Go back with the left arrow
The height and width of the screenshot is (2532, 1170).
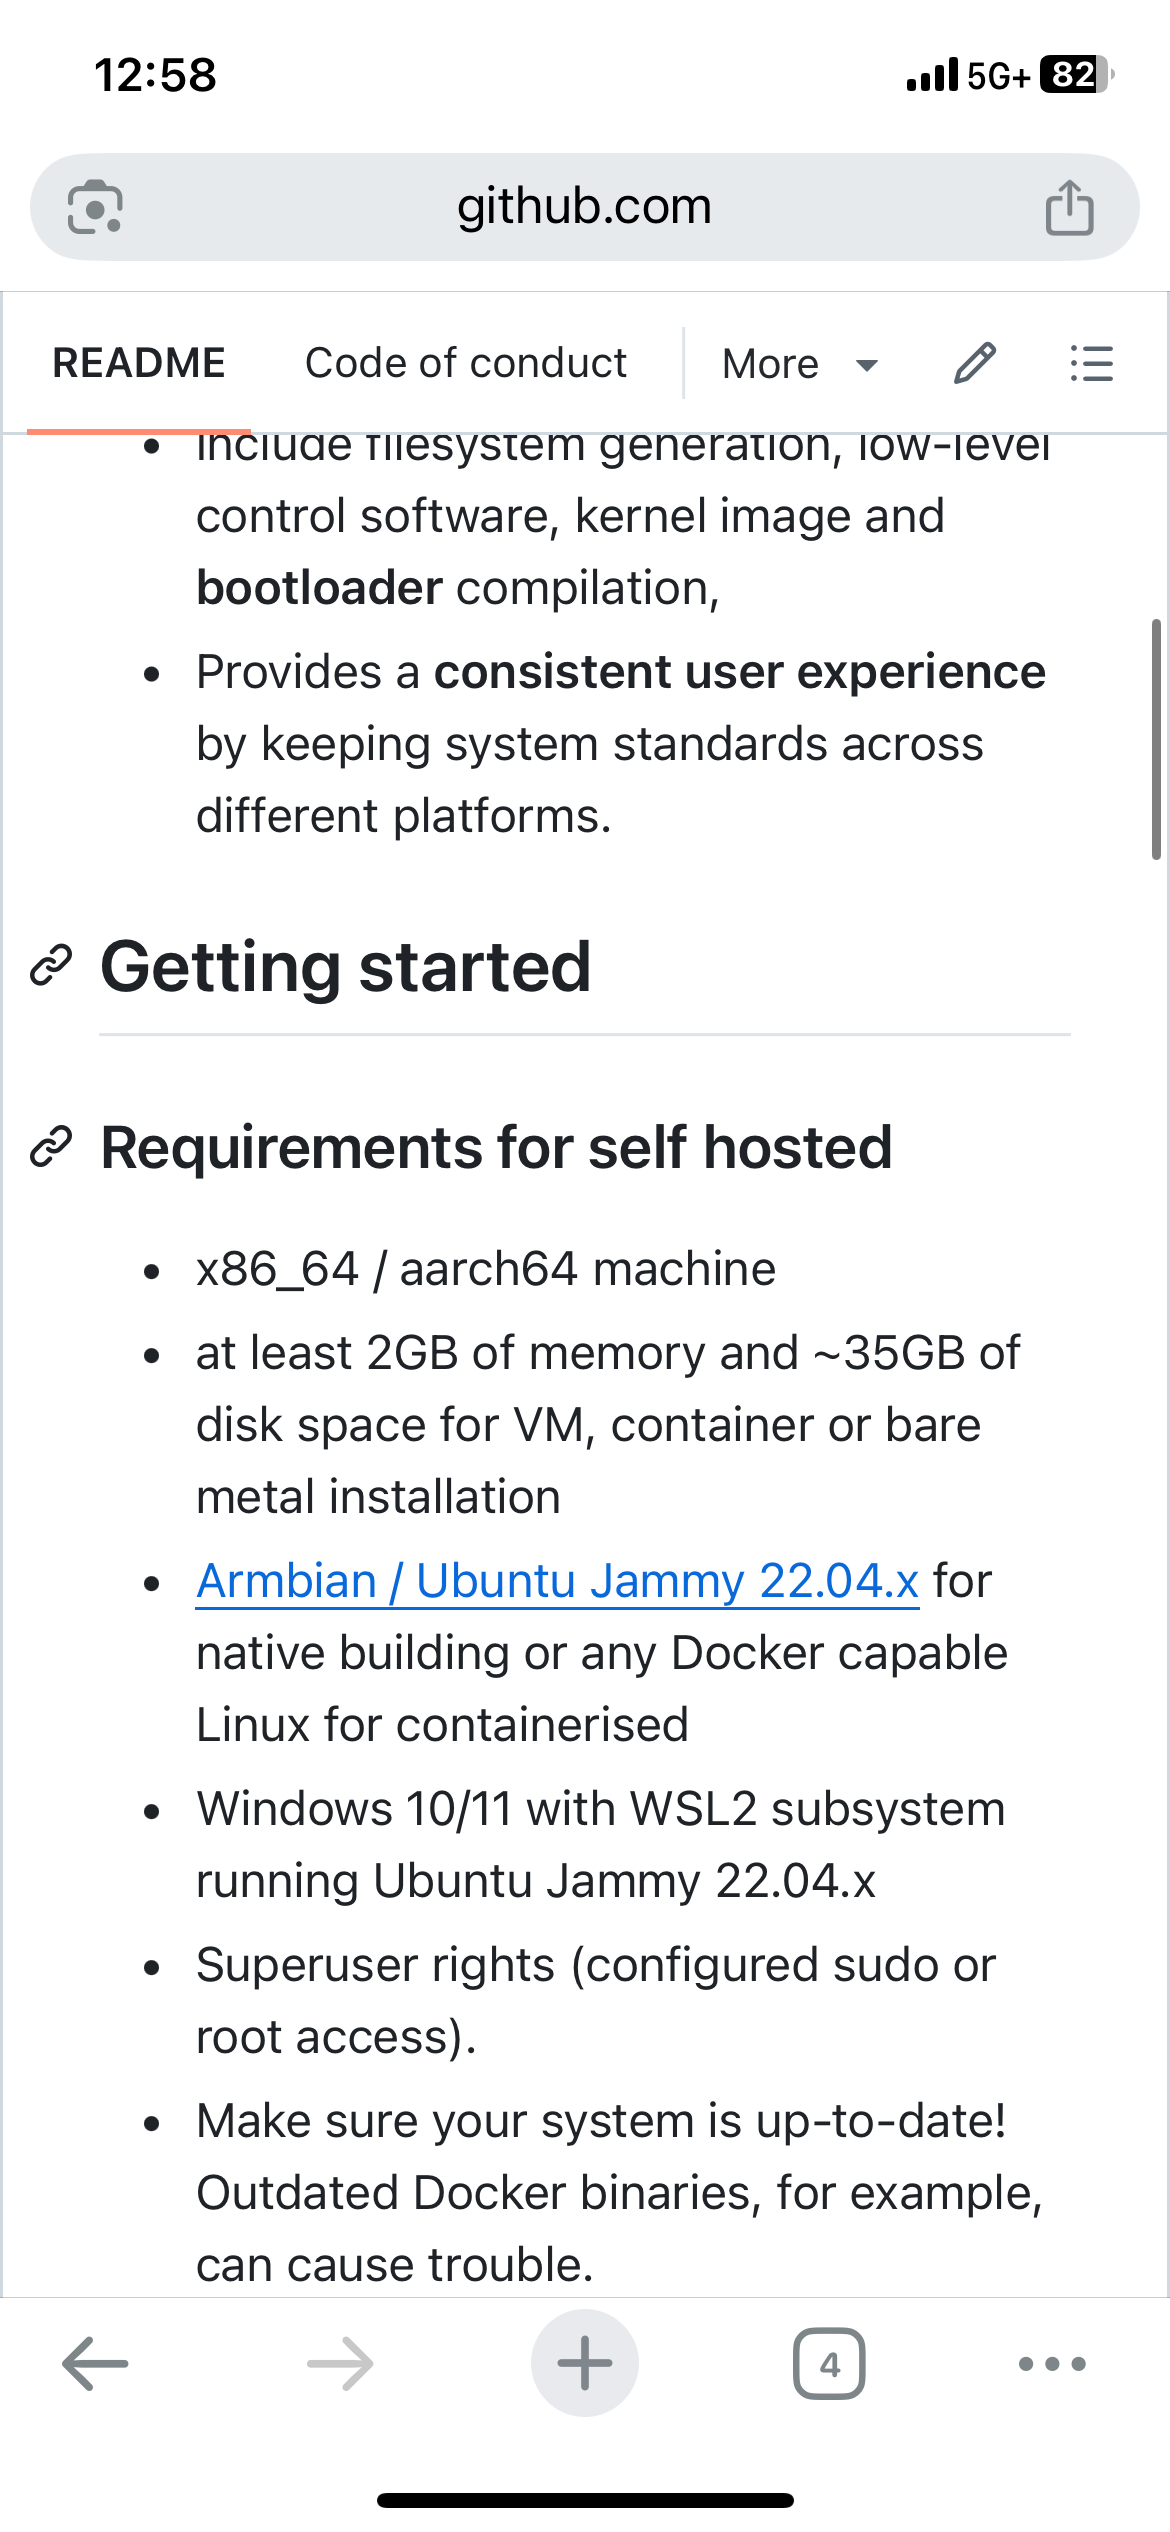point(95,2363)
